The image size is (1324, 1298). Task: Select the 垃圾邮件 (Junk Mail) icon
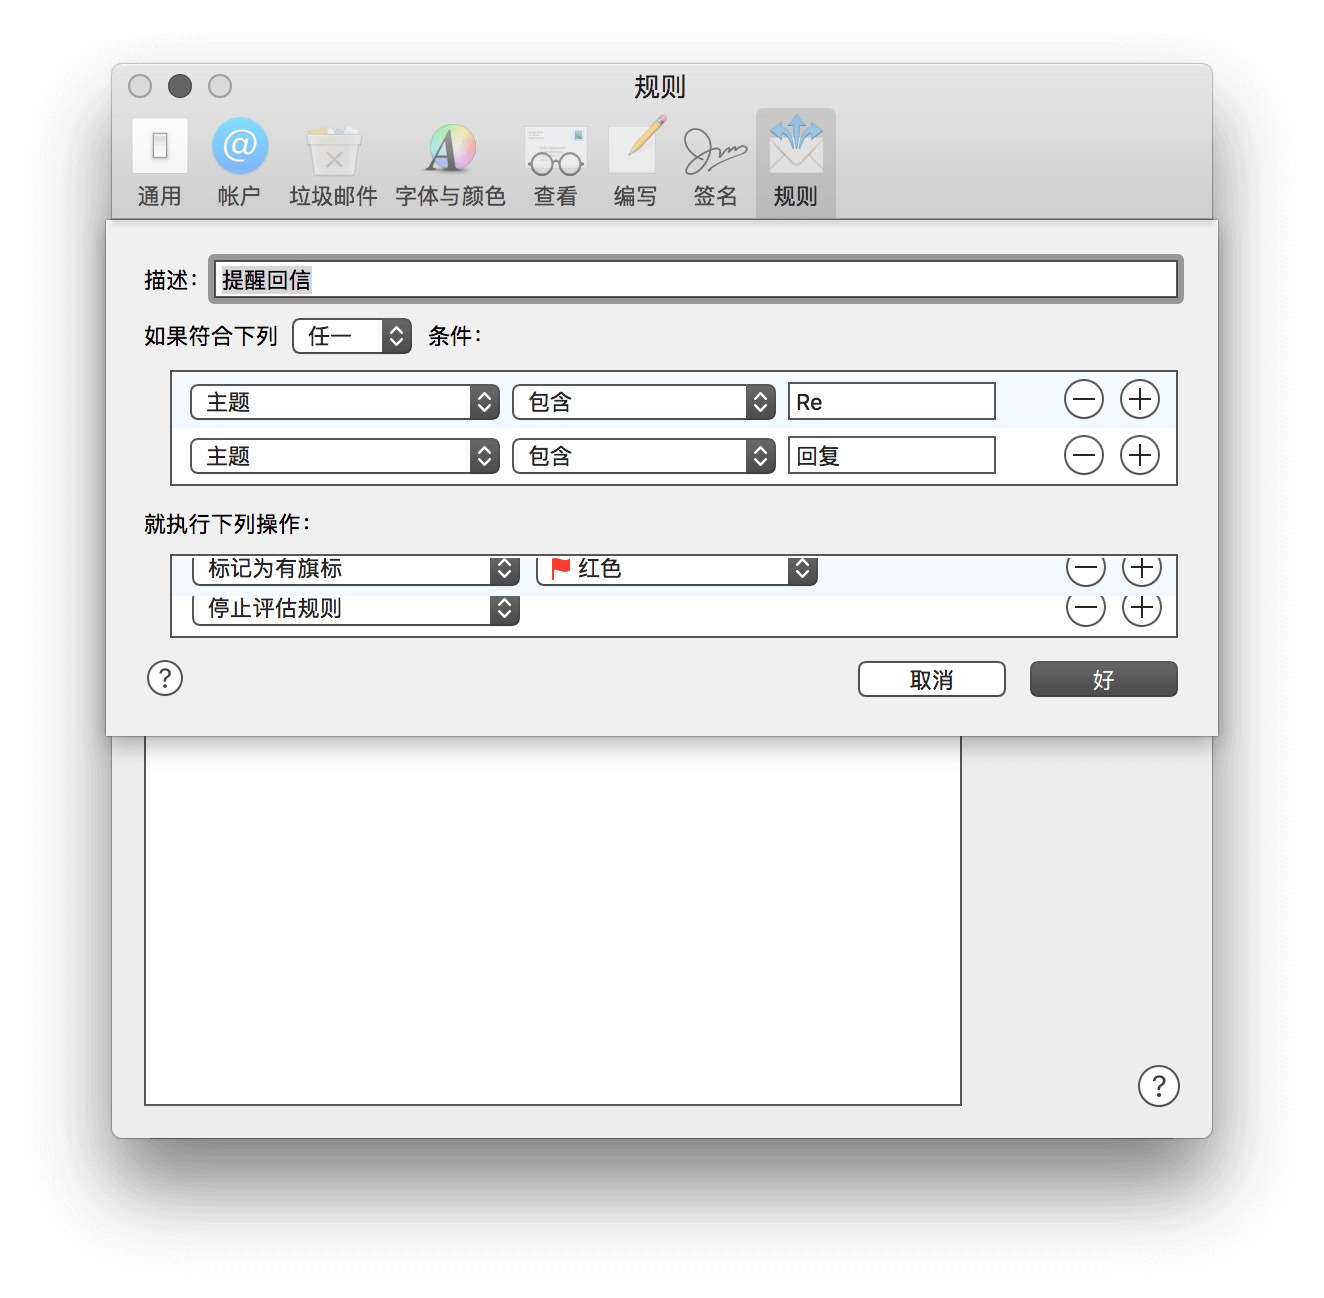(x=332, y=160)
